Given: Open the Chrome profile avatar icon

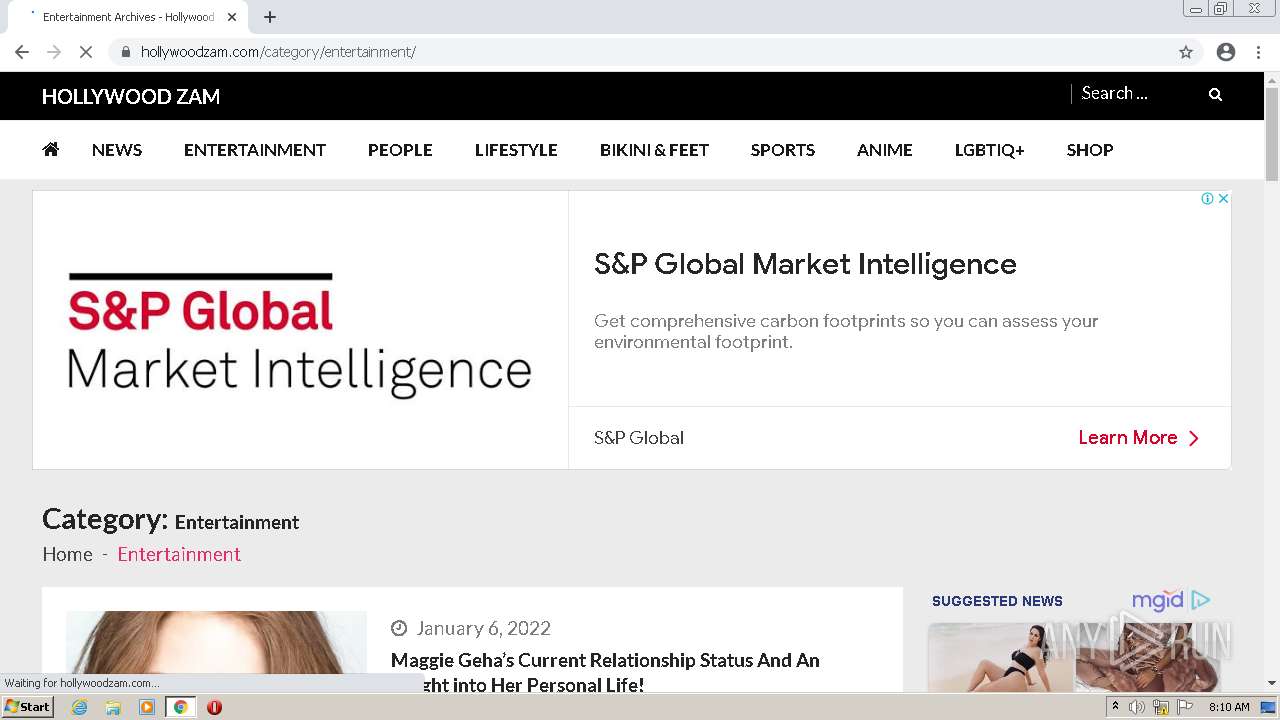Looking at the screenshot, I should [1226, 52].
